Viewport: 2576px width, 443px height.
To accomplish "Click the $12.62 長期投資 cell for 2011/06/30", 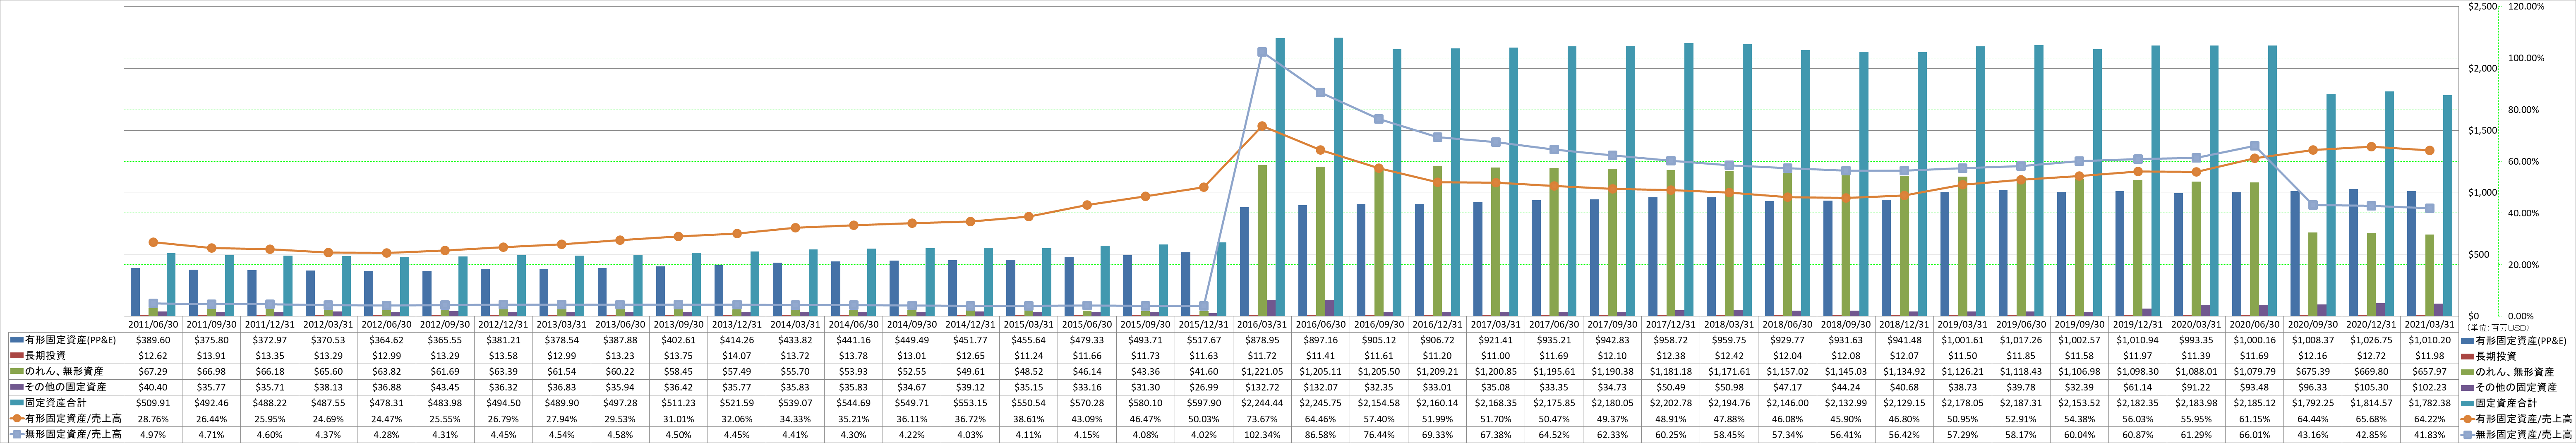I will click(x=153, y=356).
